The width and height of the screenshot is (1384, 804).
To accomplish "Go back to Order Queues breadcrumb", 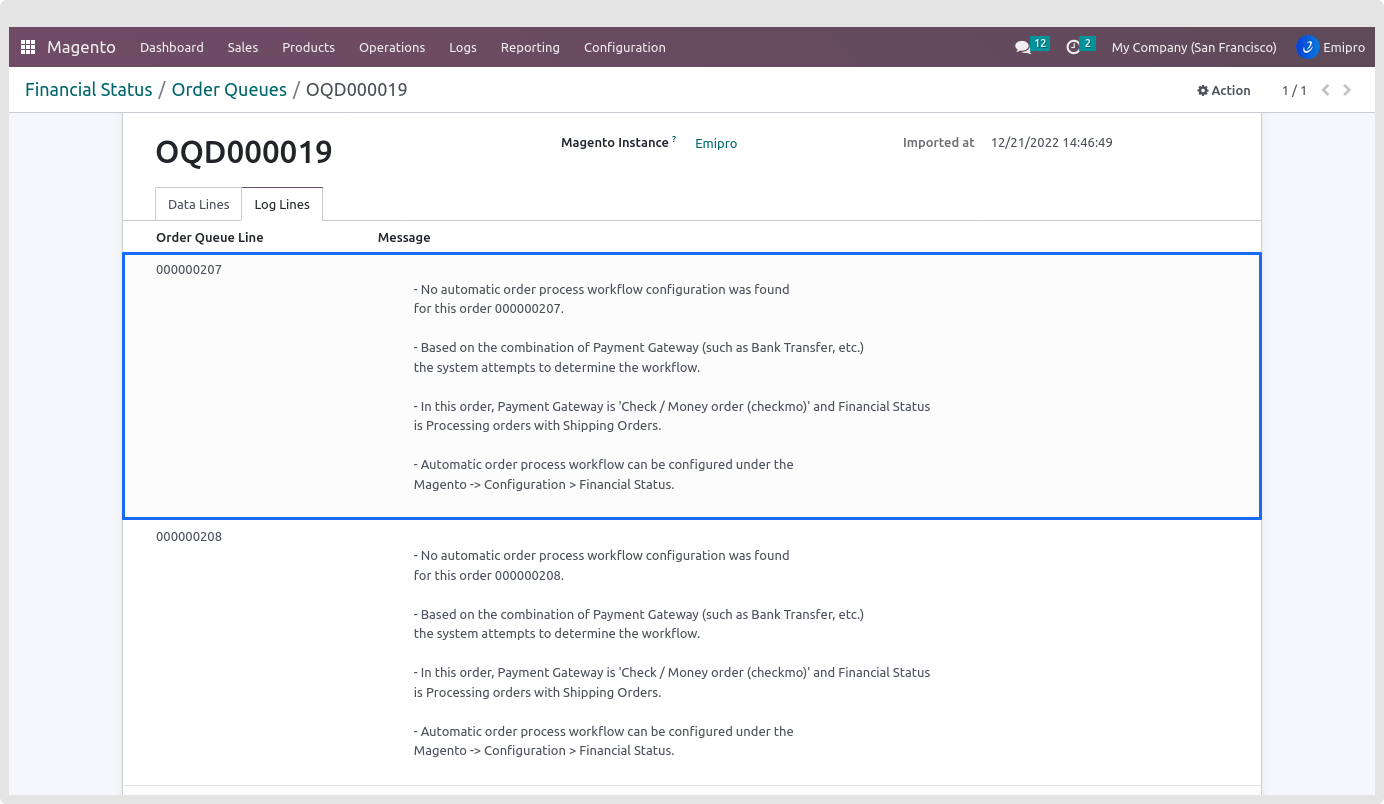I will (x=229, y=90).
